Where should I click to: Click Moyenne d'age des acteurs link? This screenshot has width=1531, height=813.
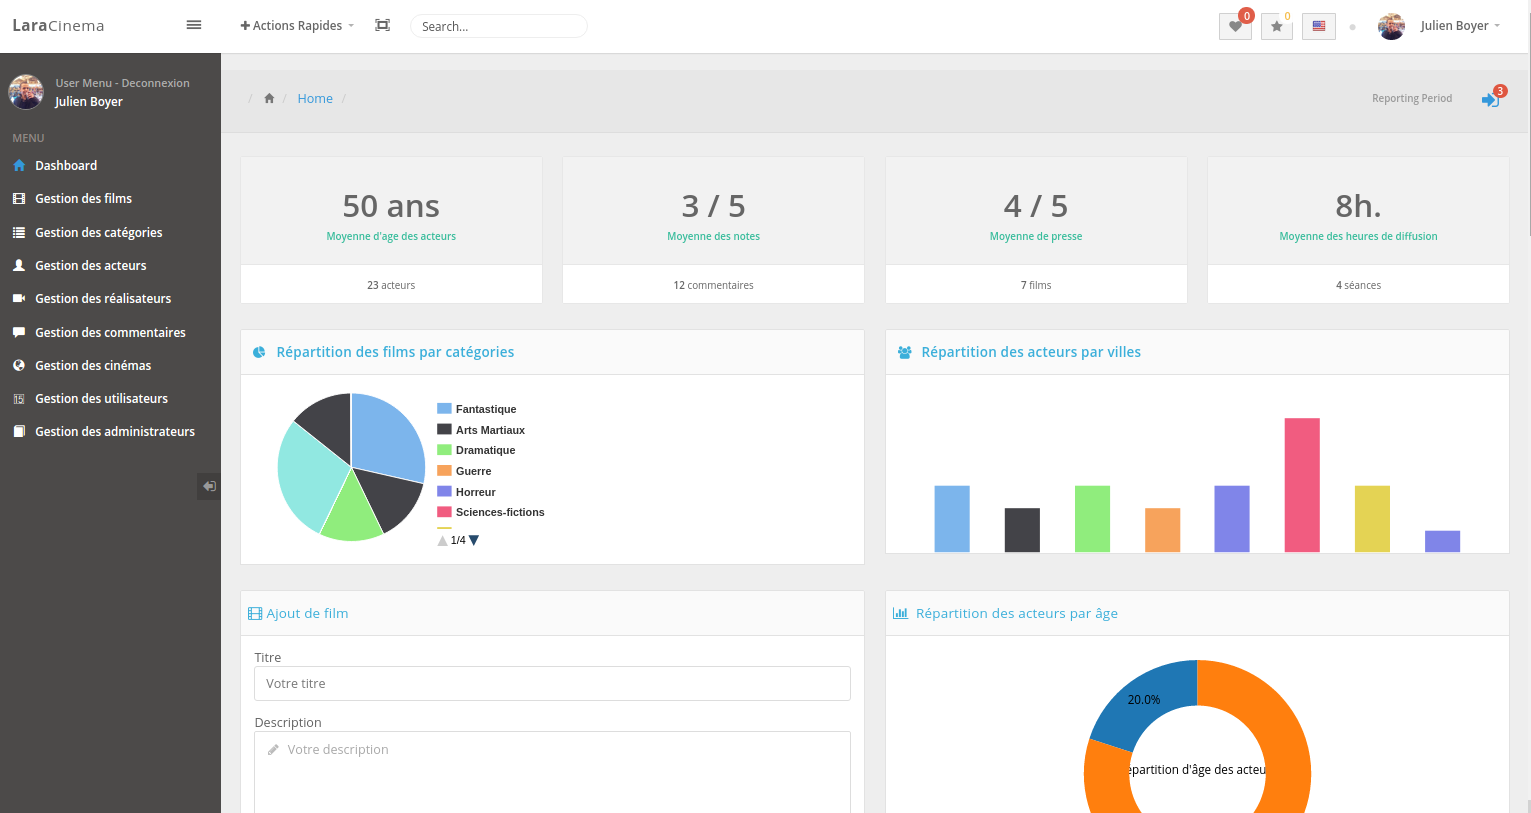391,236
